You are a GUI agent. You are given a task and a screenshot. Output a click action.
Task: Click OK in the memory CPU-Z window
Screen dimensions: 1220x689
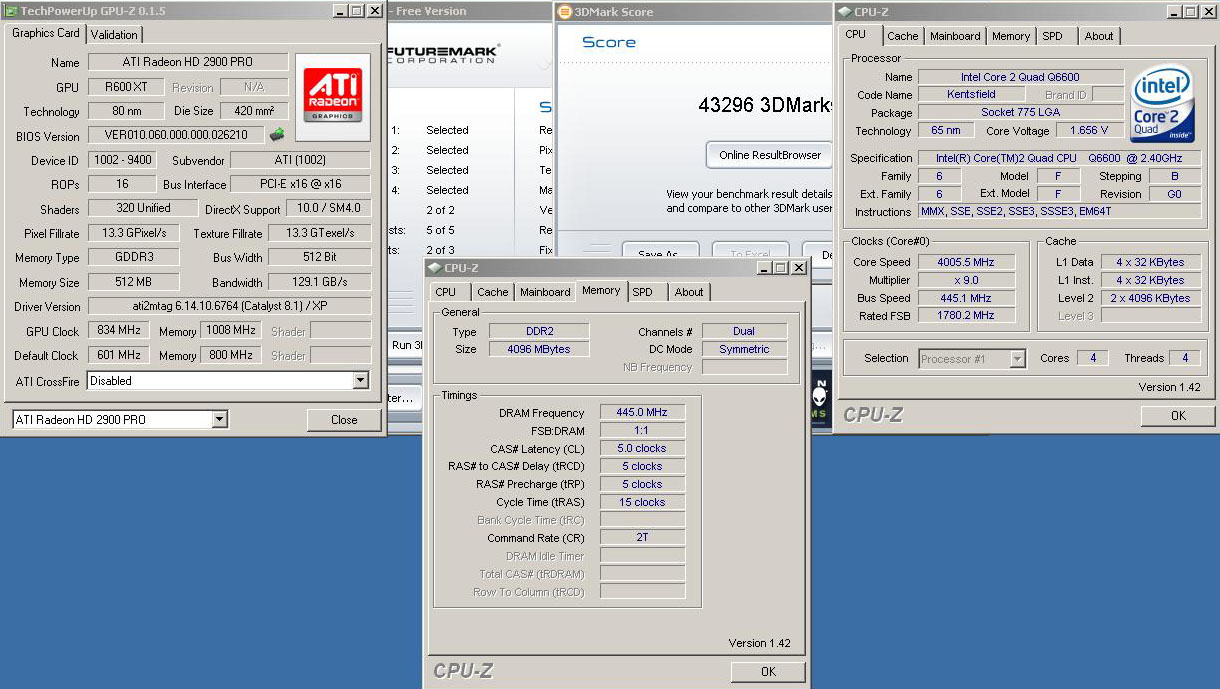coord(768,672)
